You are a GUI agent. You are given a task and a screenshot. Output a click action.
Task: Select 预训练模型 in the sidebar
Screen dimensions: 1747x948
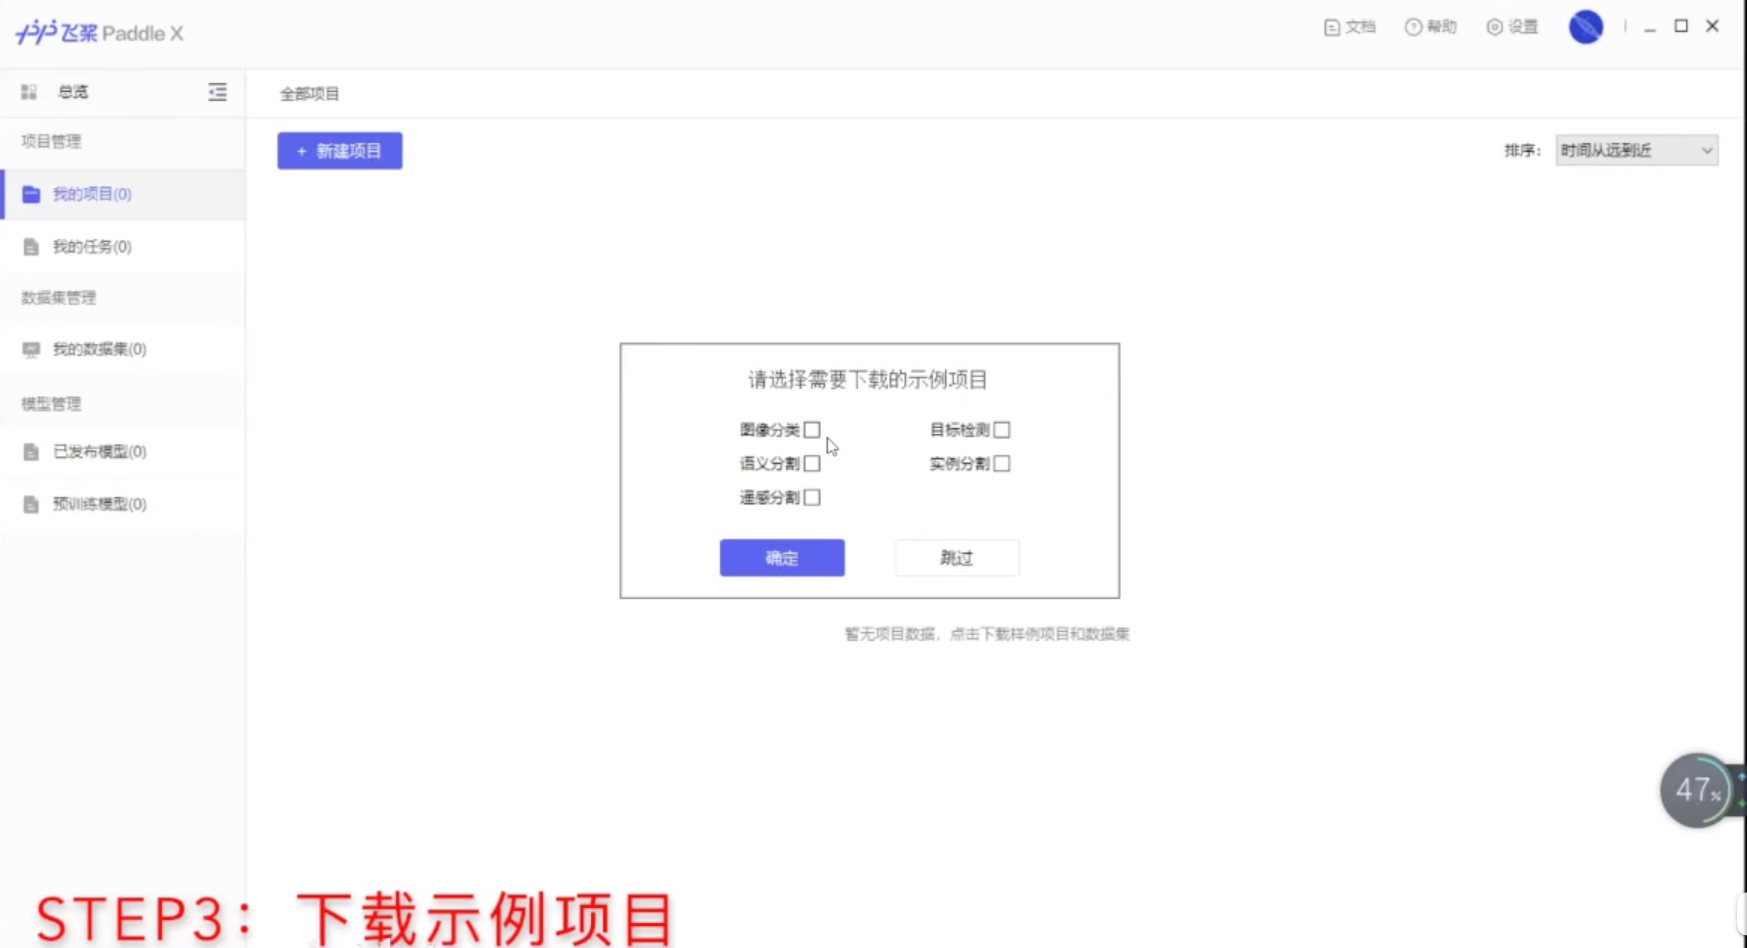coord(31,504)
